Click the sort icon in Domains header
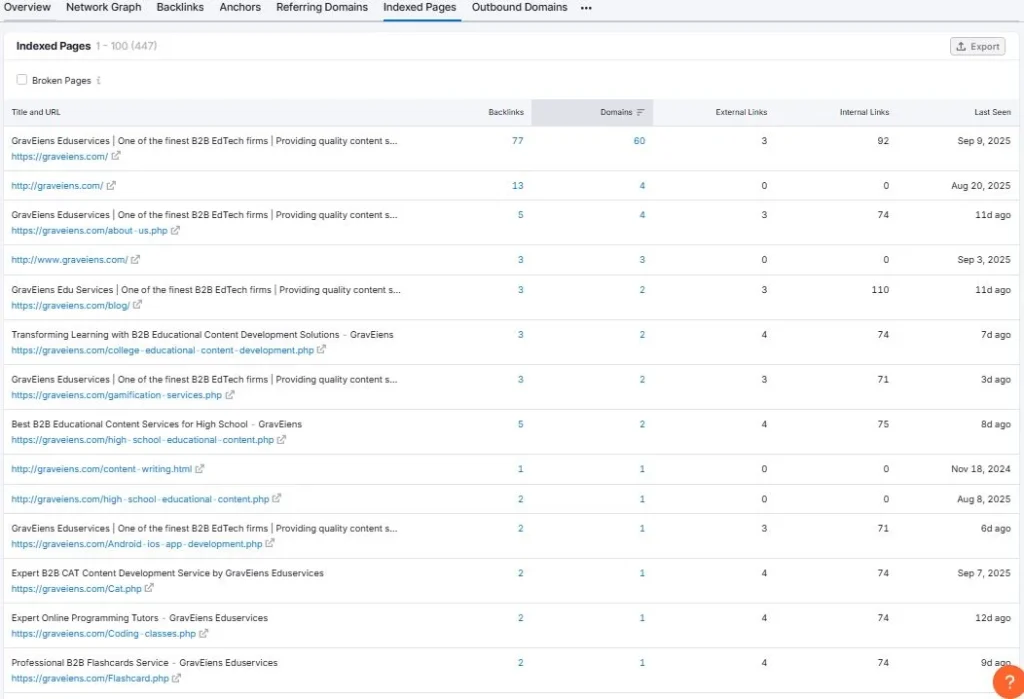The image size is (1024, 699). coord(640,112)
